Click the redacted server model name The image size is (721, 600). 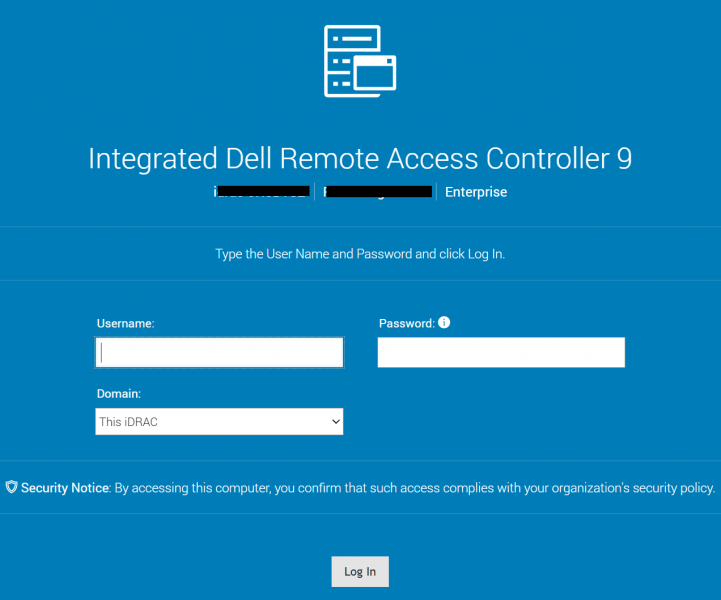coord(378,192)
